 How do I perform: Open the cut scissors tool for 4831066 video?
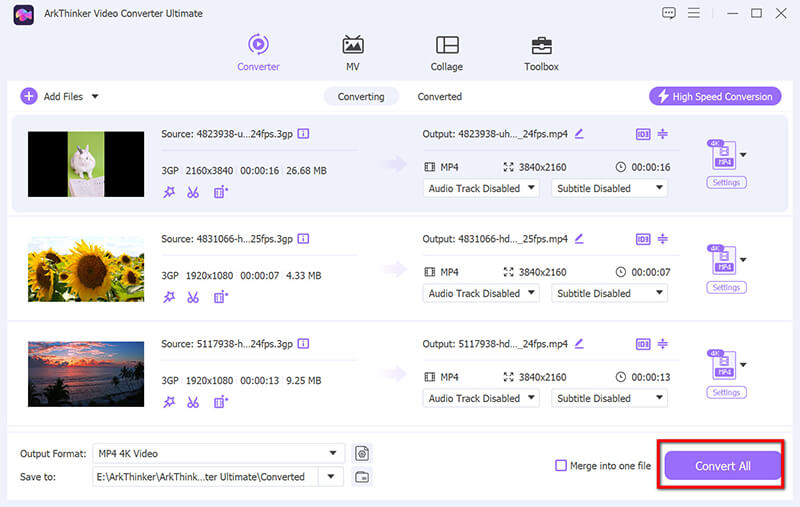click(x=193, y=297)
